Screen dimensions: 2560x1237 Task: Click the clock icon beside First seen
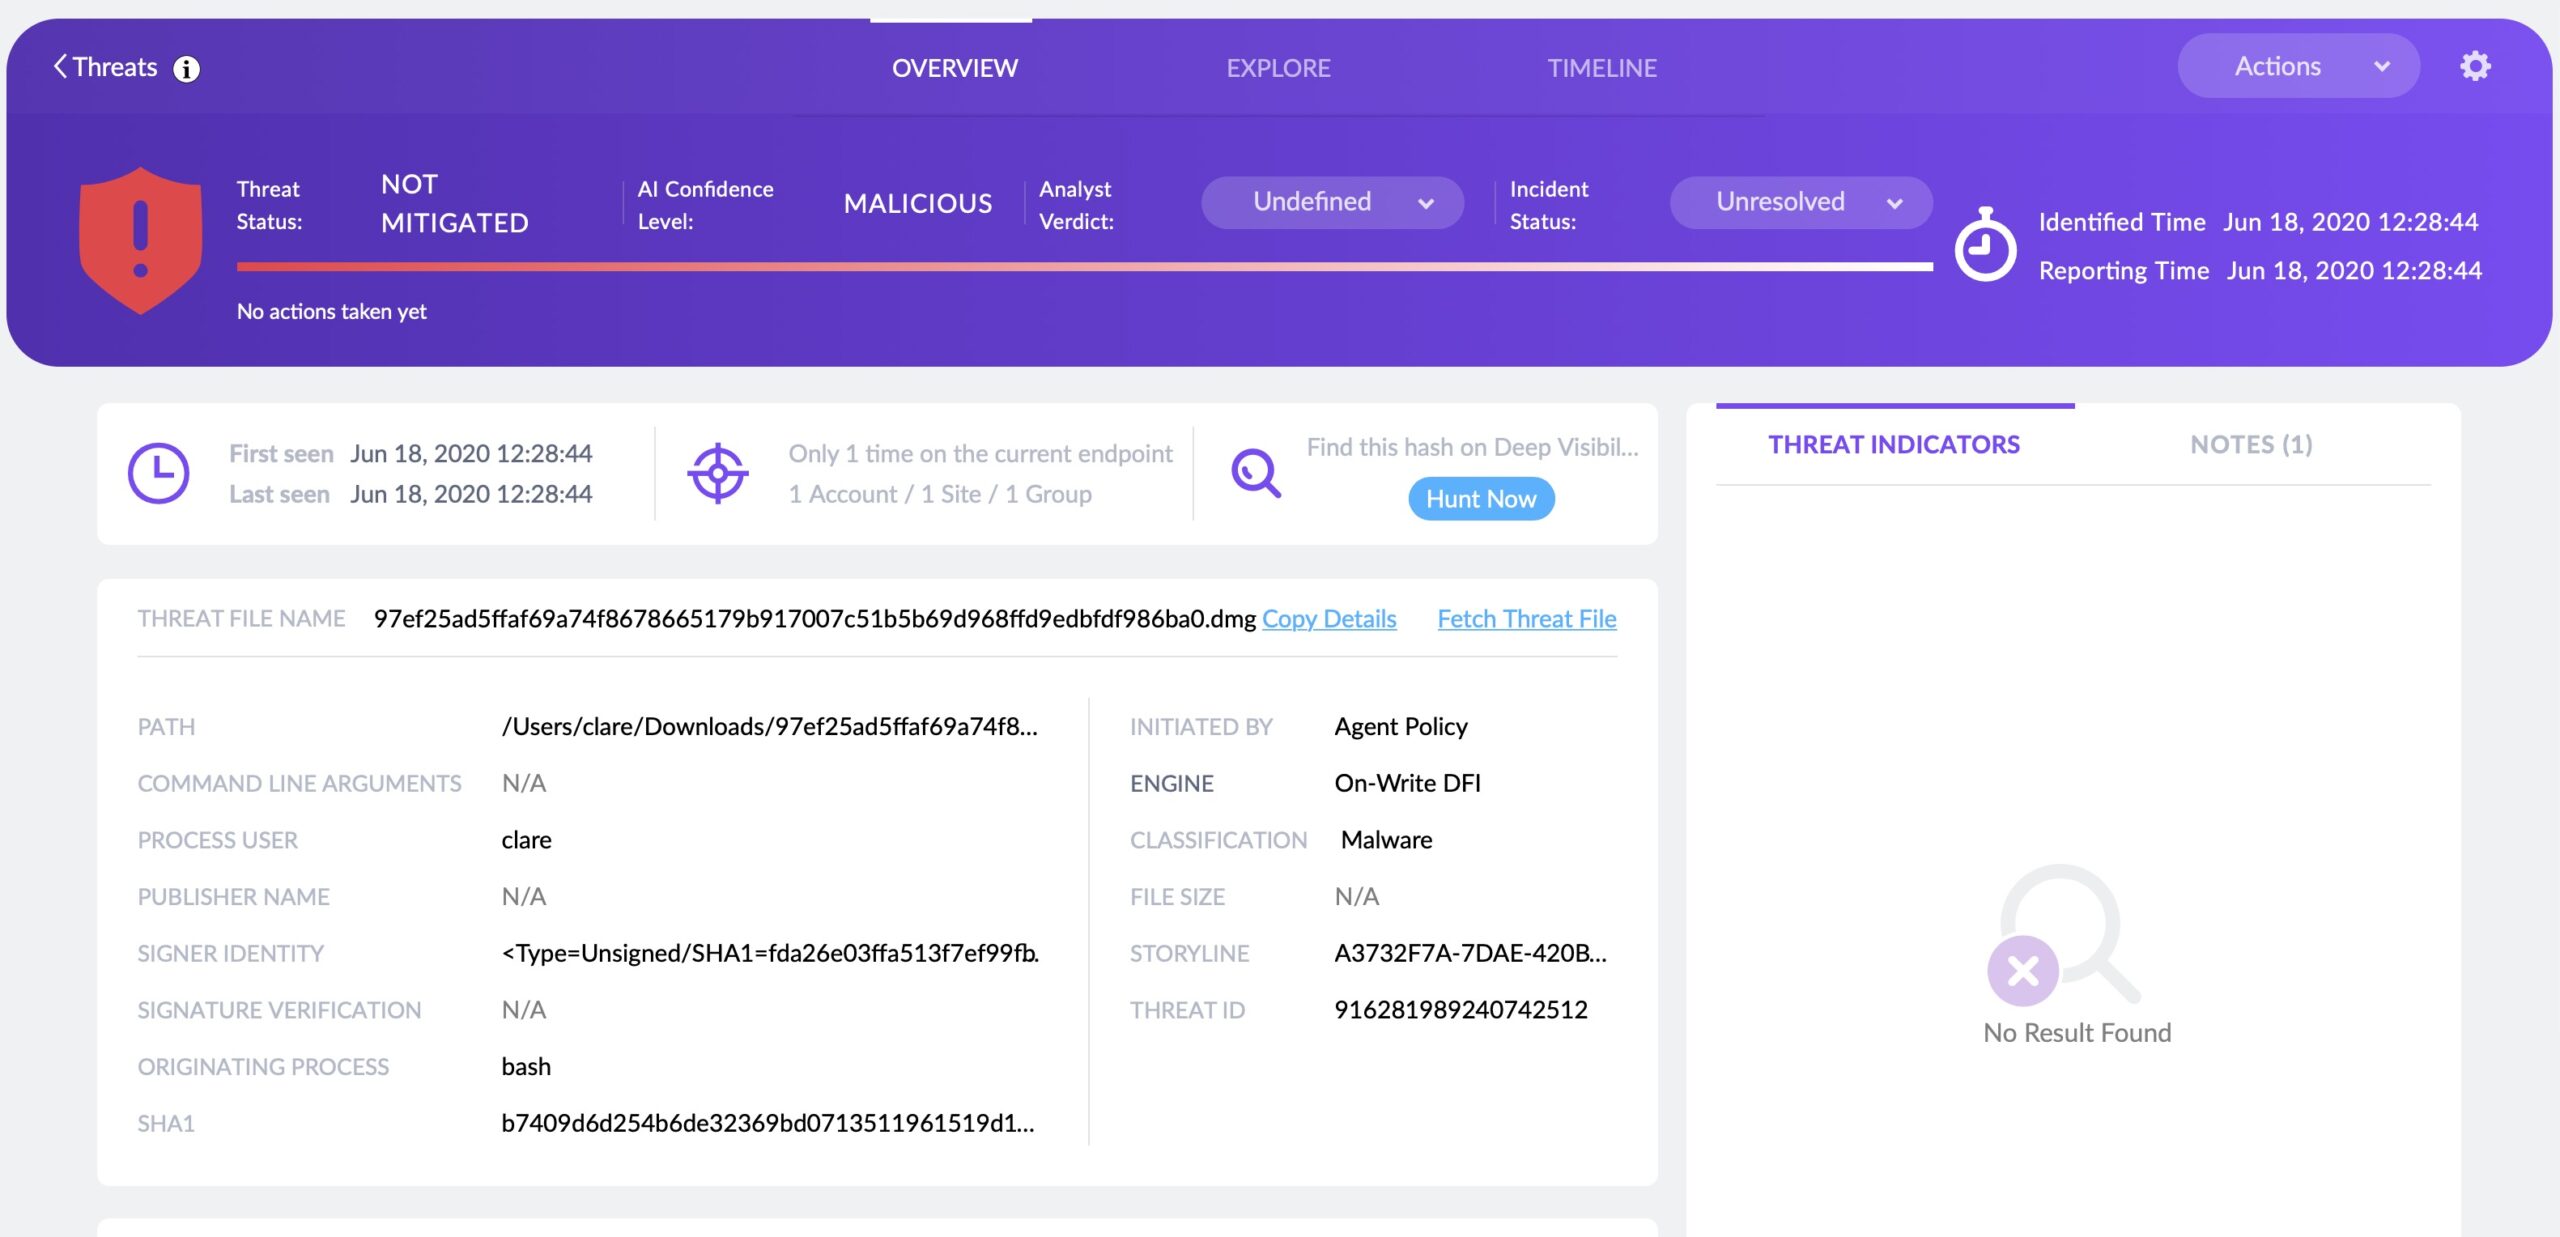pyautogui.click(x=158, y=473)
